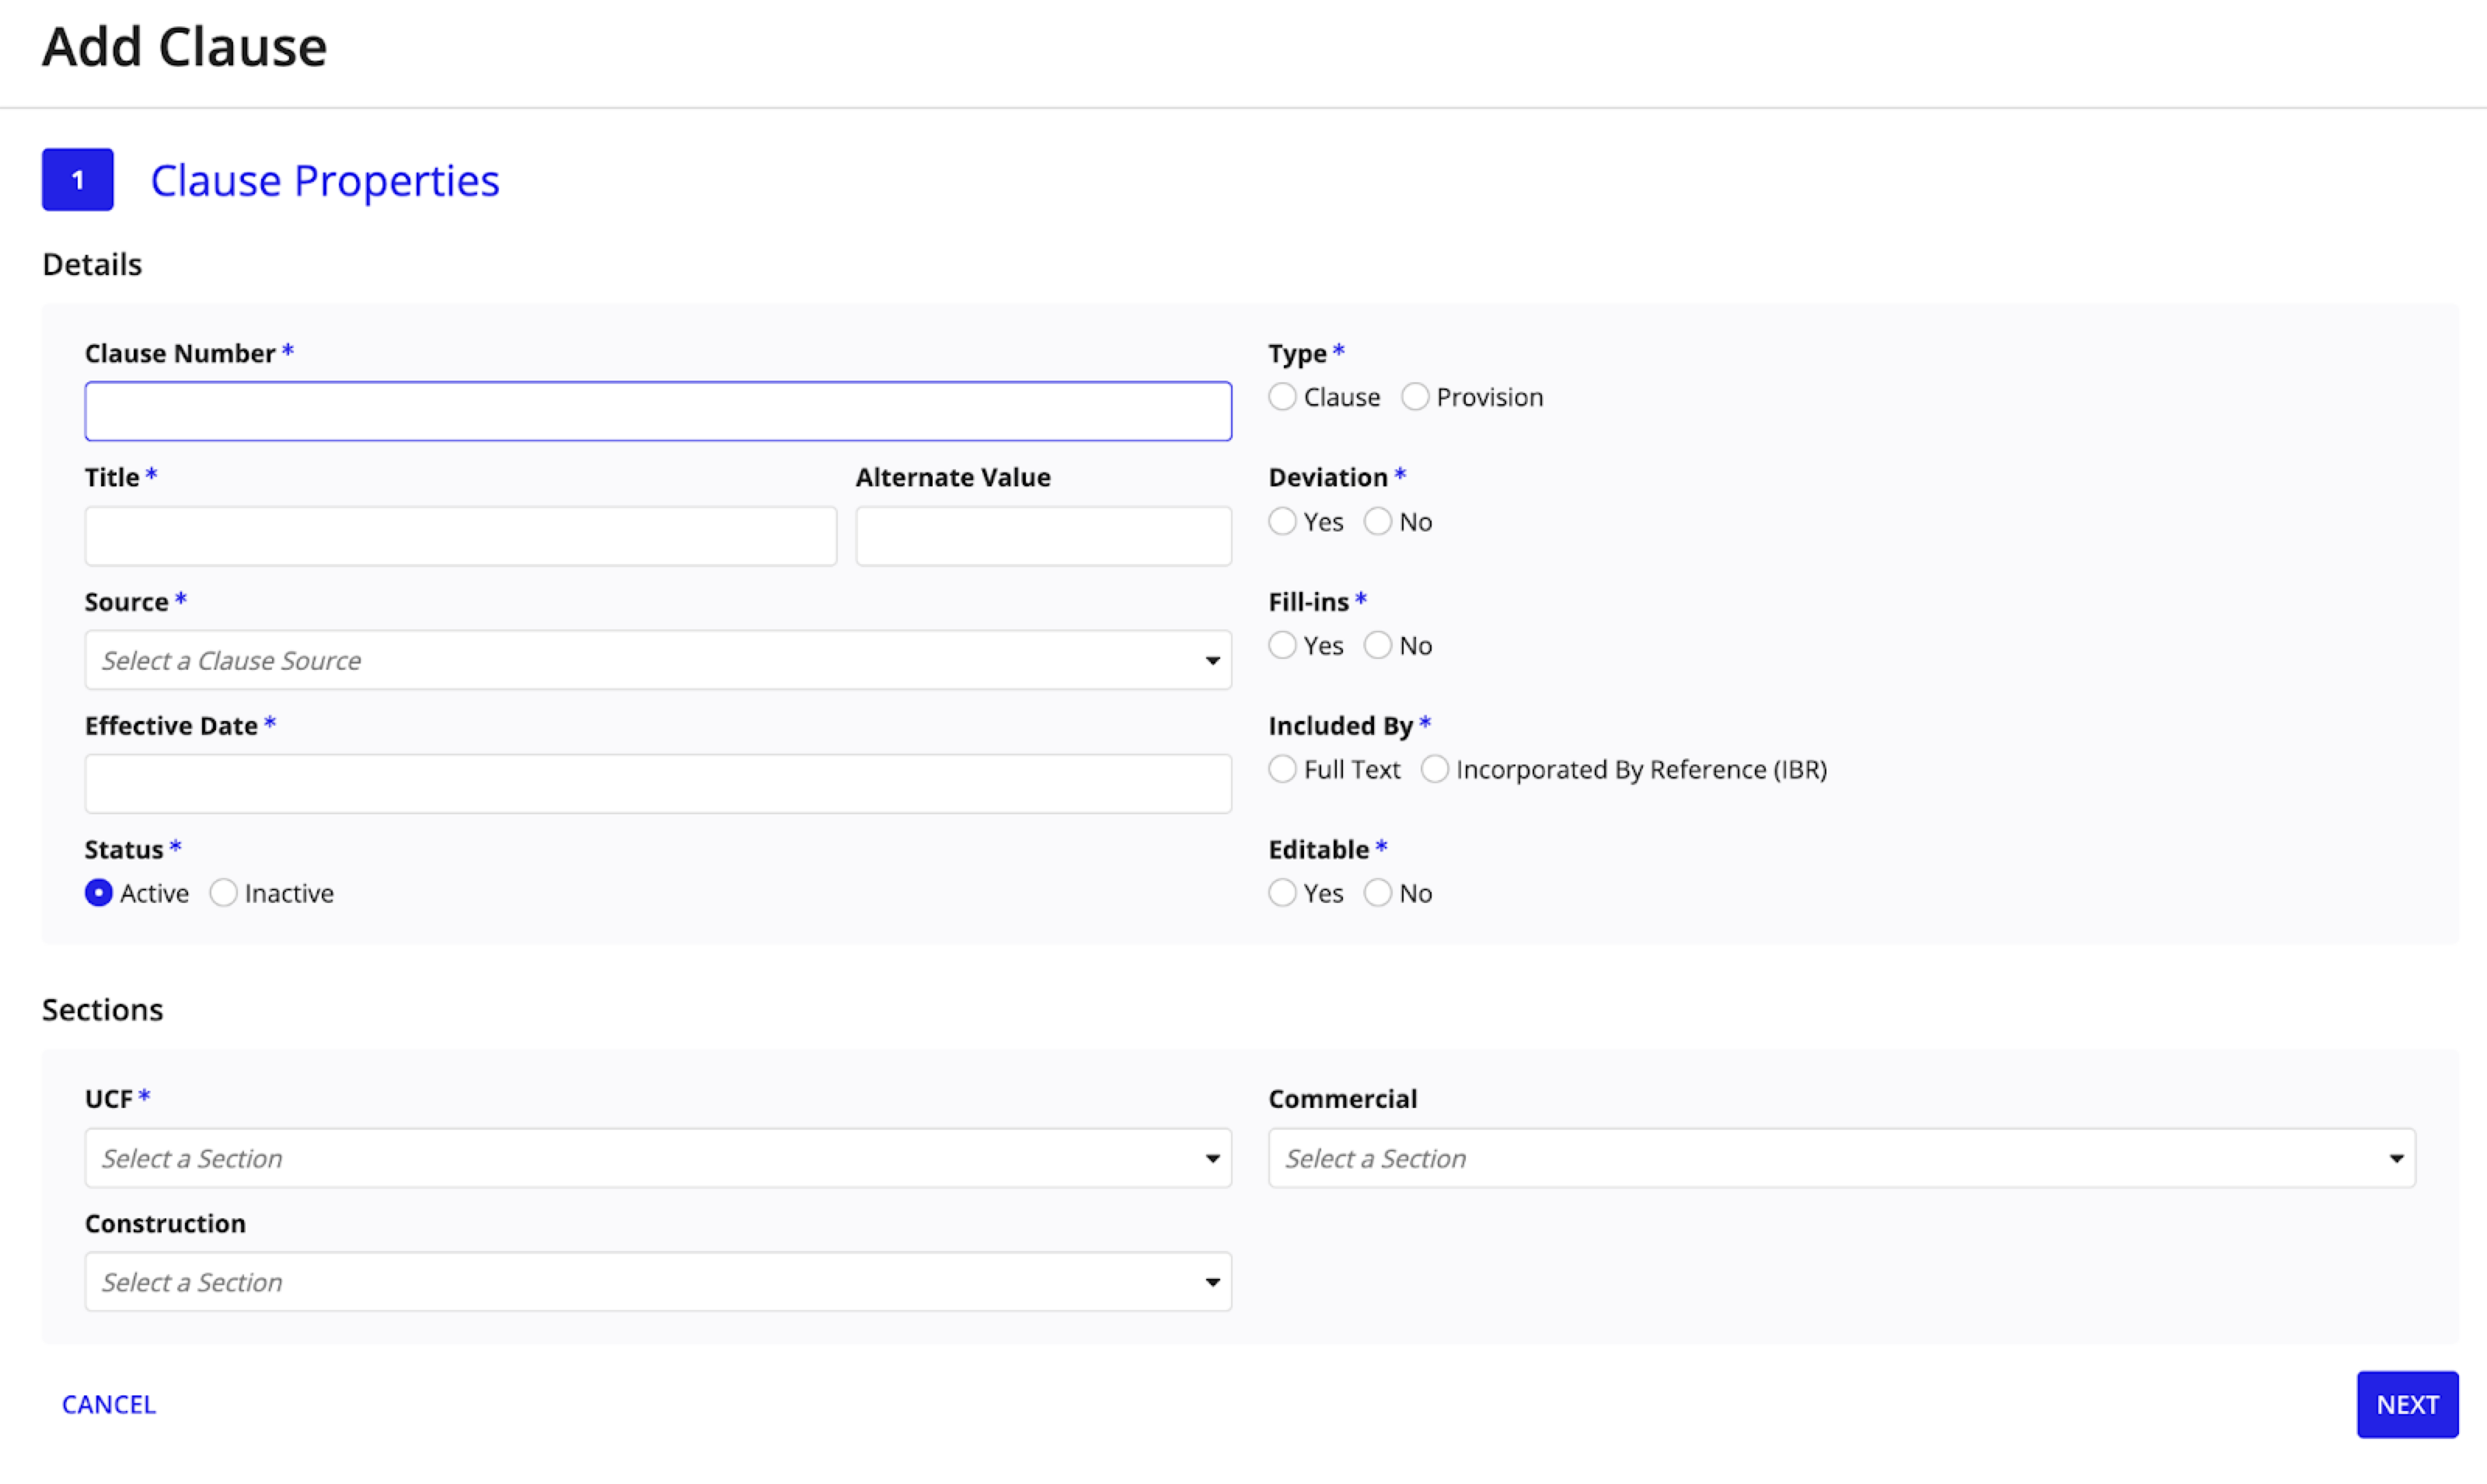This screenshot has width=2487, height=1484.
Task: Select Incorporated By Reference (IBR) option
Action: [x=1435, y=769]
